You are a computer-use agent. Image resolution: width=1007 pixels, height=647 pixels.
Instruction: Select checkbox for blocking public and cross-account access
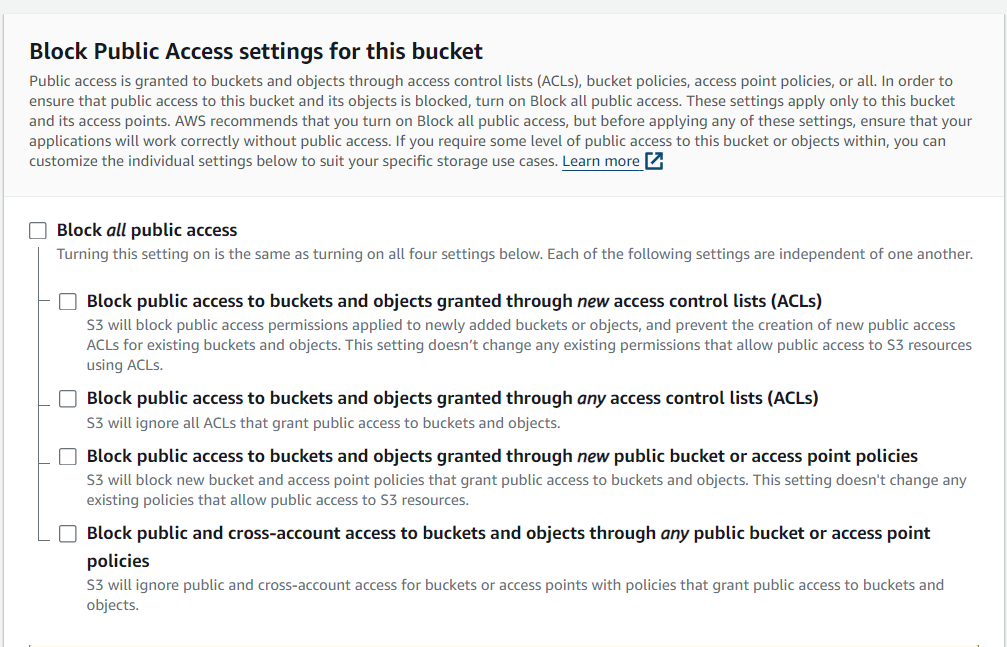[x=68, y=534]
